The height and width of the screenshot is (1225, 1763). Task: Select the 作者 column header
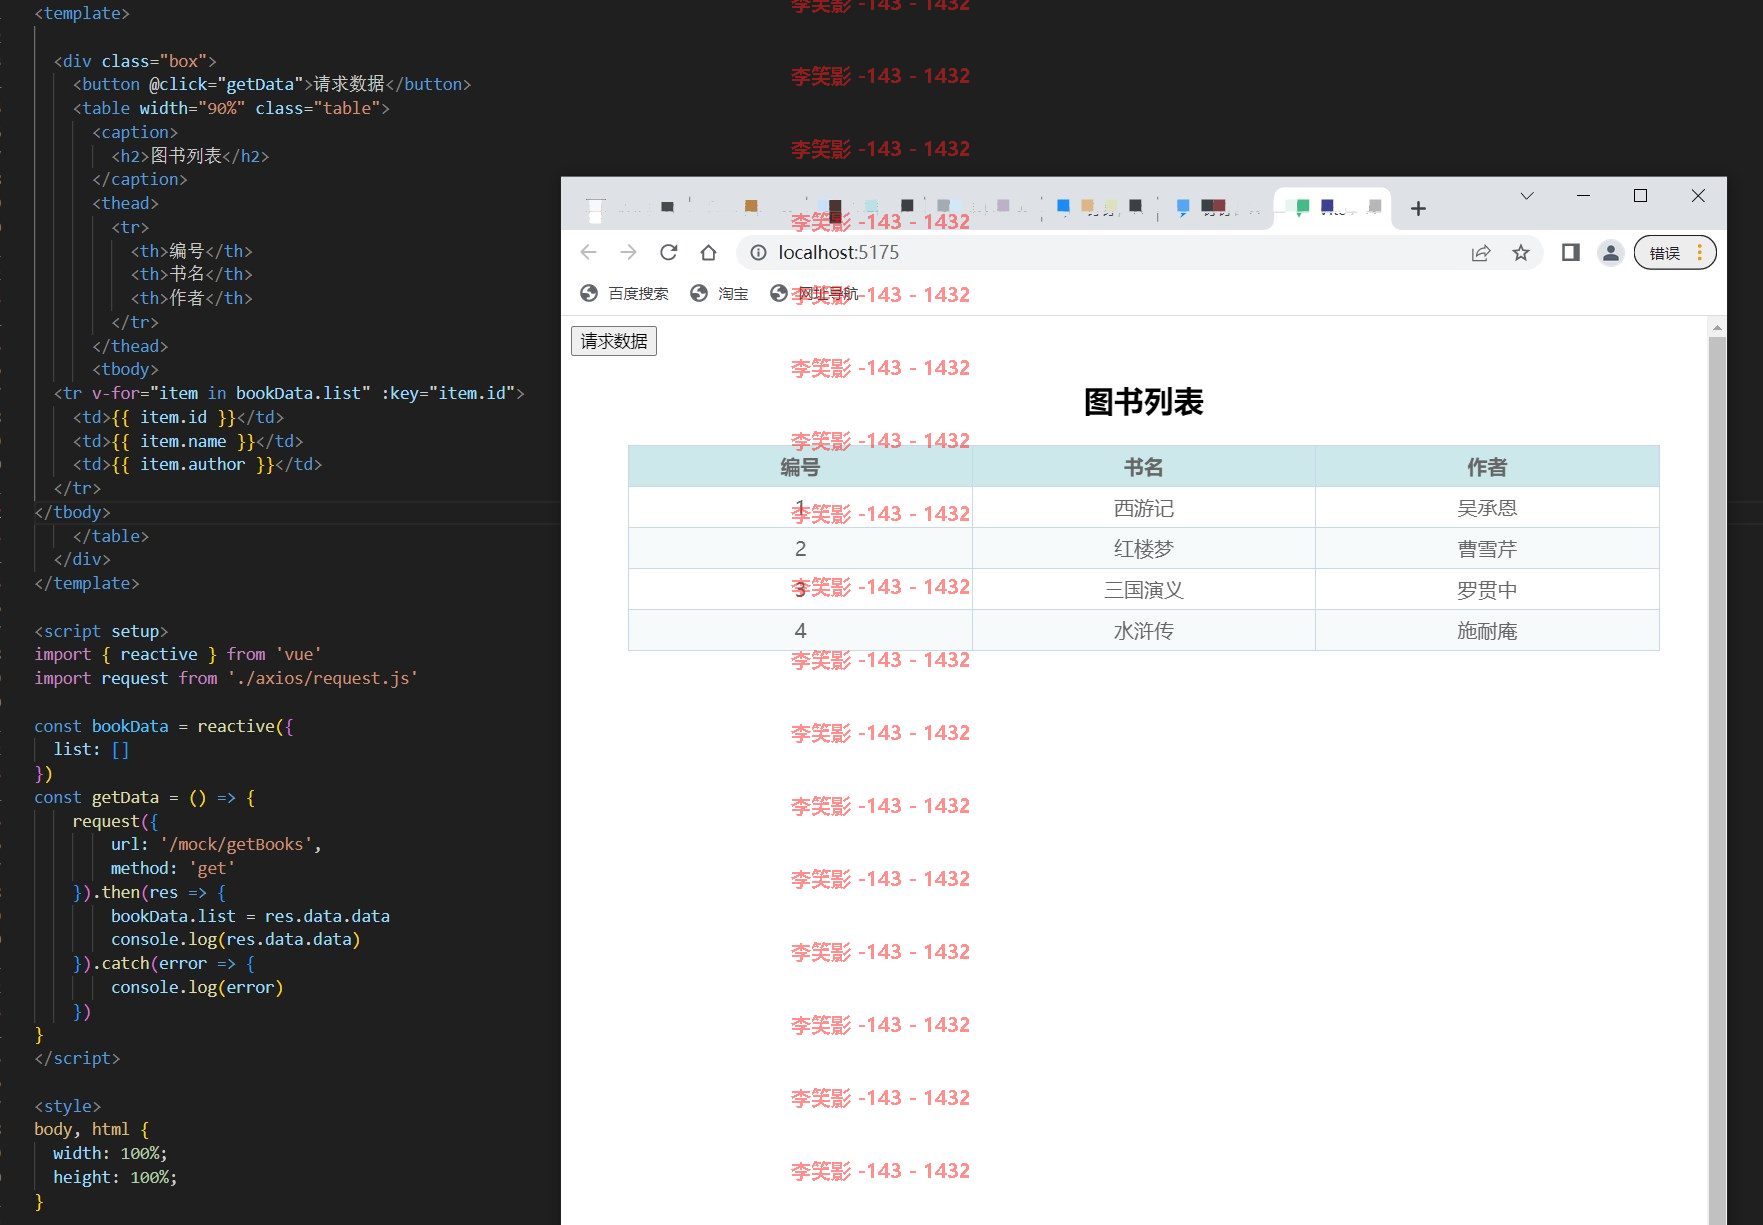pyautogui.click(x=1487, y=467)
